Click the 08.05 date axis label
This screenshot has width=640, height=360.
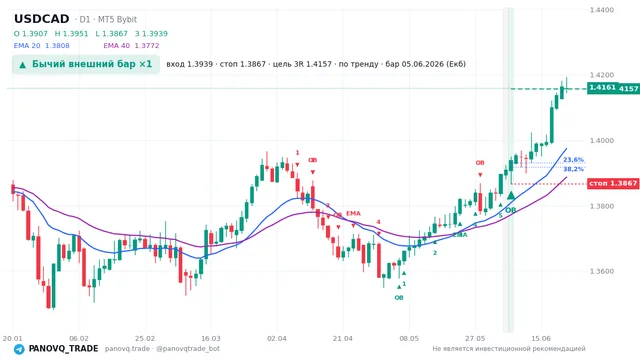[x=409, y=338]
